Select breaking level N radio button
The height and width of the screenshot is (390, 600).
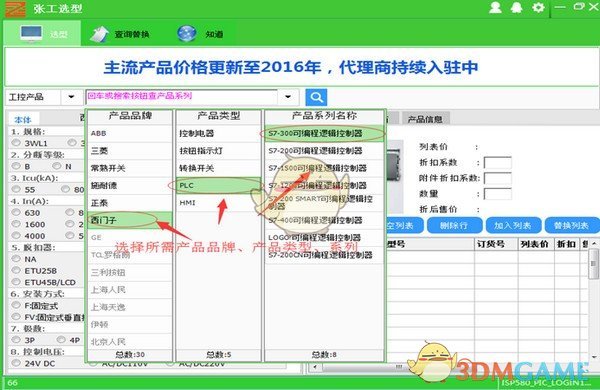57,166
